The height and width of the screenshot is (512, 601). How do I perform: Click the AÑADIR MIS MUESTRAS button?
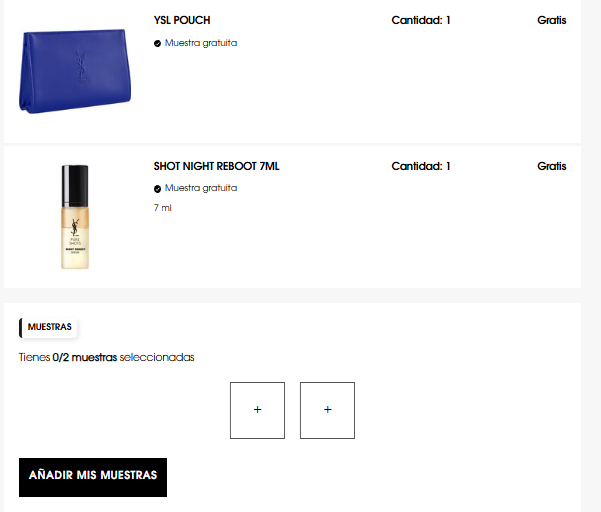[93, 477]
